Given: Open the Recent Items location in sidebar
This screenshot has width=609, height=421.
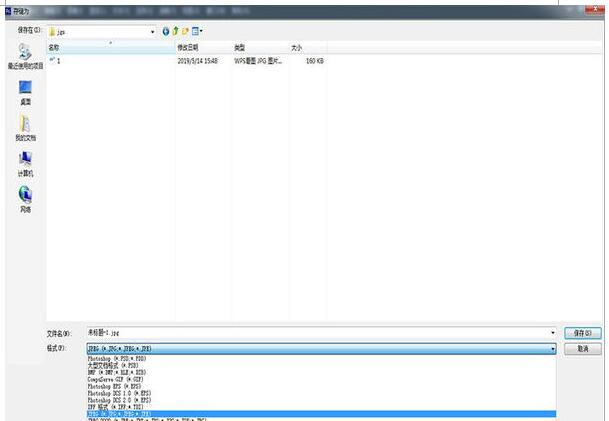Looking at the screenshot, I should pyautogui.click(x=25, y=57).
